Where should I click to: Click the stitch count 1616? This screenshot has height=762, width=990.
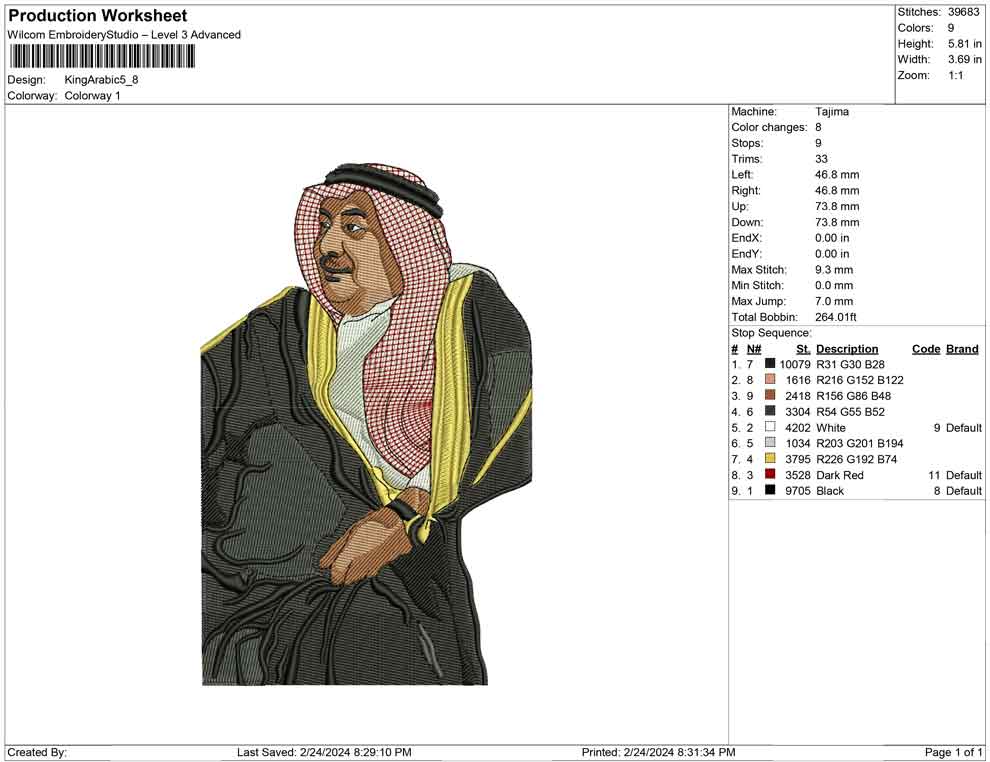(x=797, y=380)
